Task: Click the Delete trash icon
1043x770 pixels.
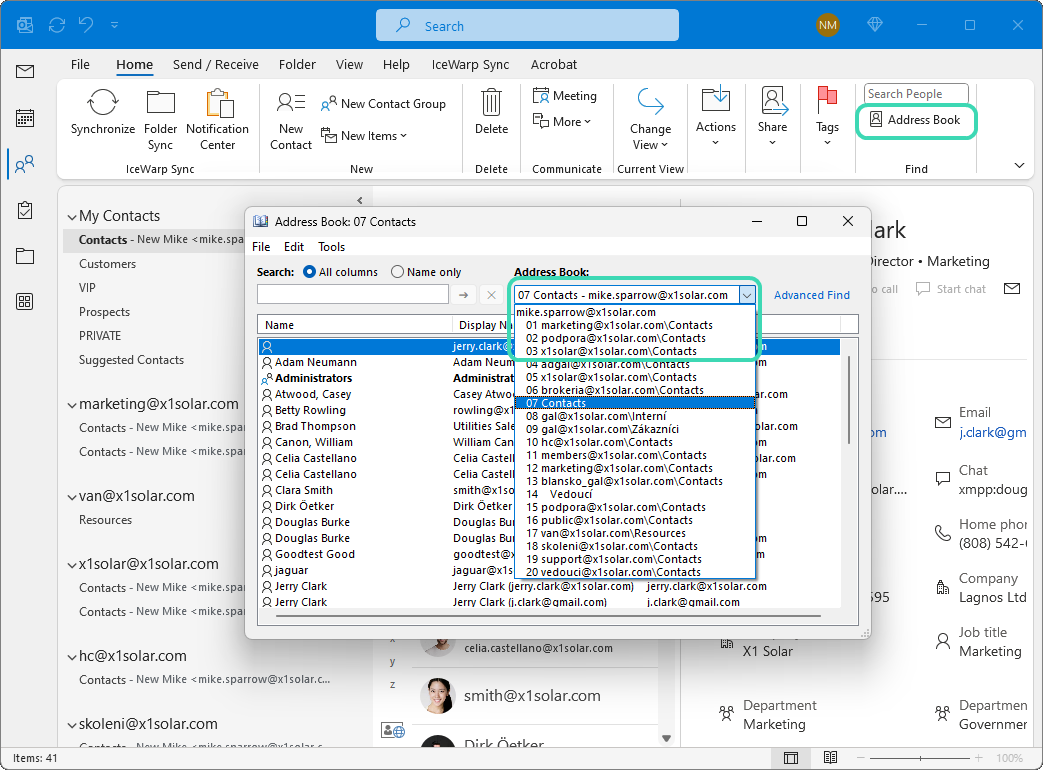Action: click(491, 102)
